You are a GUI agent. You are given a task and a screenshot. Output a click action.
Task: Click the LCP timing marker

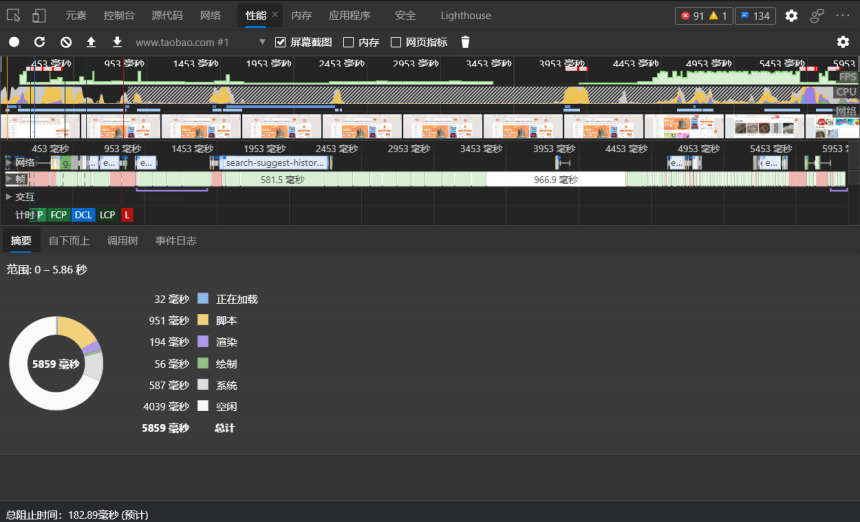click(108, 215)
